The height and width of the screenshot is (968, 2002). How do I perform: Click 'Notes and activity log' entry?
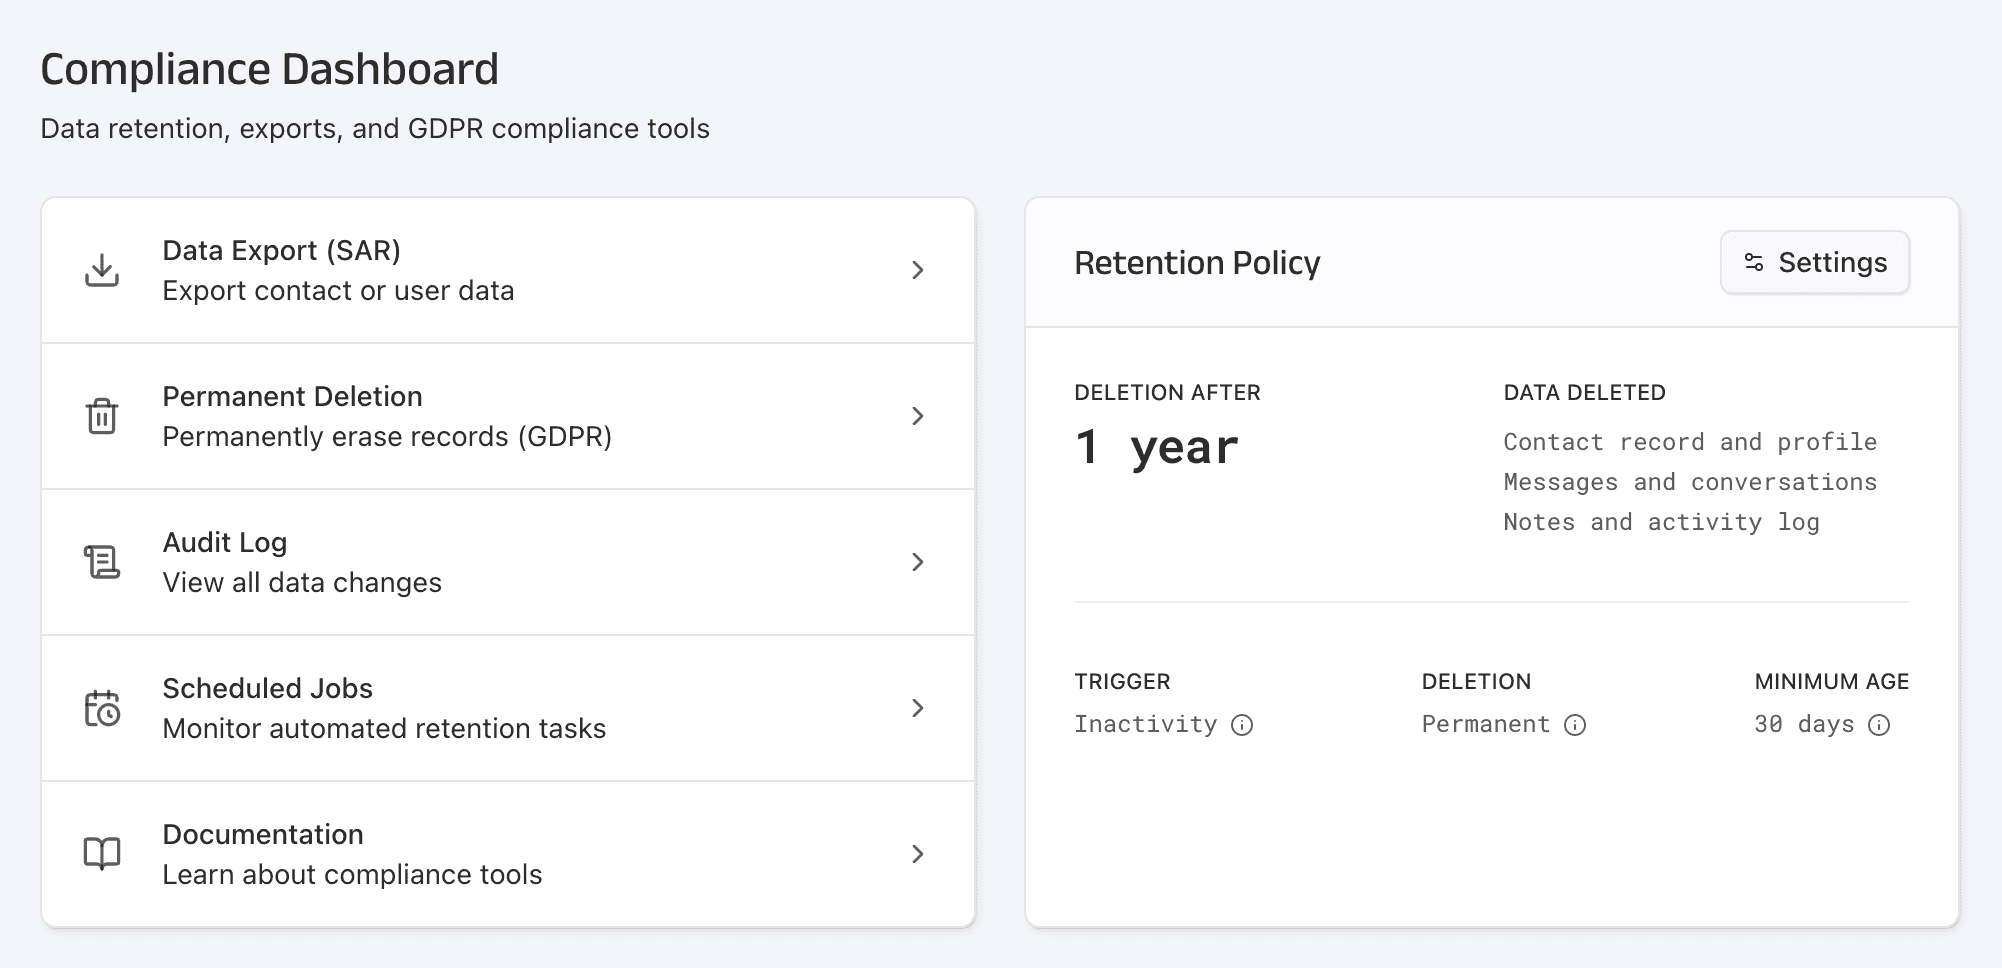[x=1662, y=522]
